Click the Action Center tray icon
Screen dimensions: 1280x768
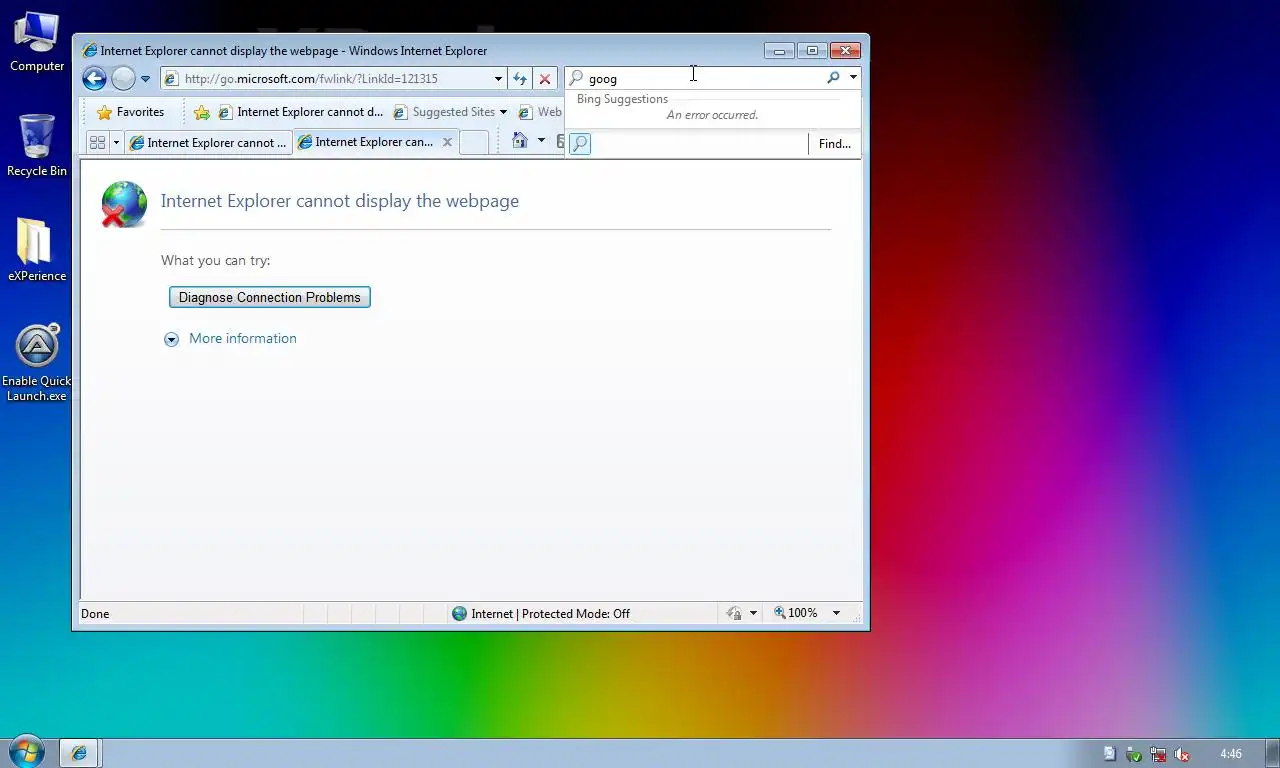click(x=1110, y=754)
